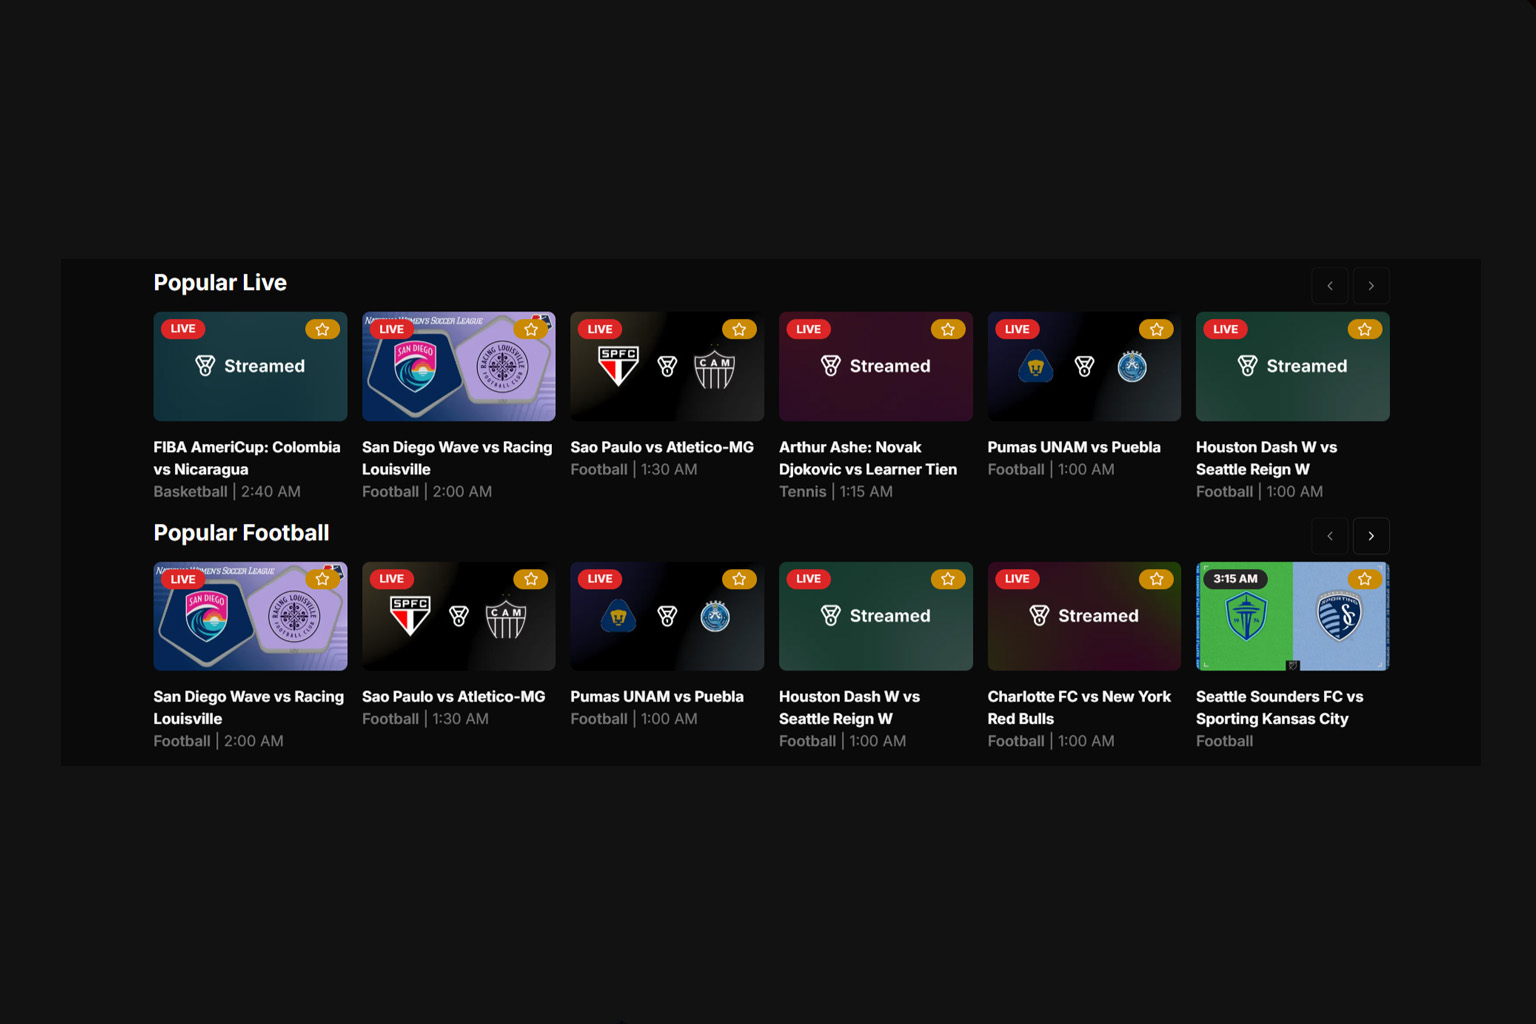Viewport: 1536px width, 1024px height.
Task: Advance Popular Football row with the right chevron
Action: 1371,536
